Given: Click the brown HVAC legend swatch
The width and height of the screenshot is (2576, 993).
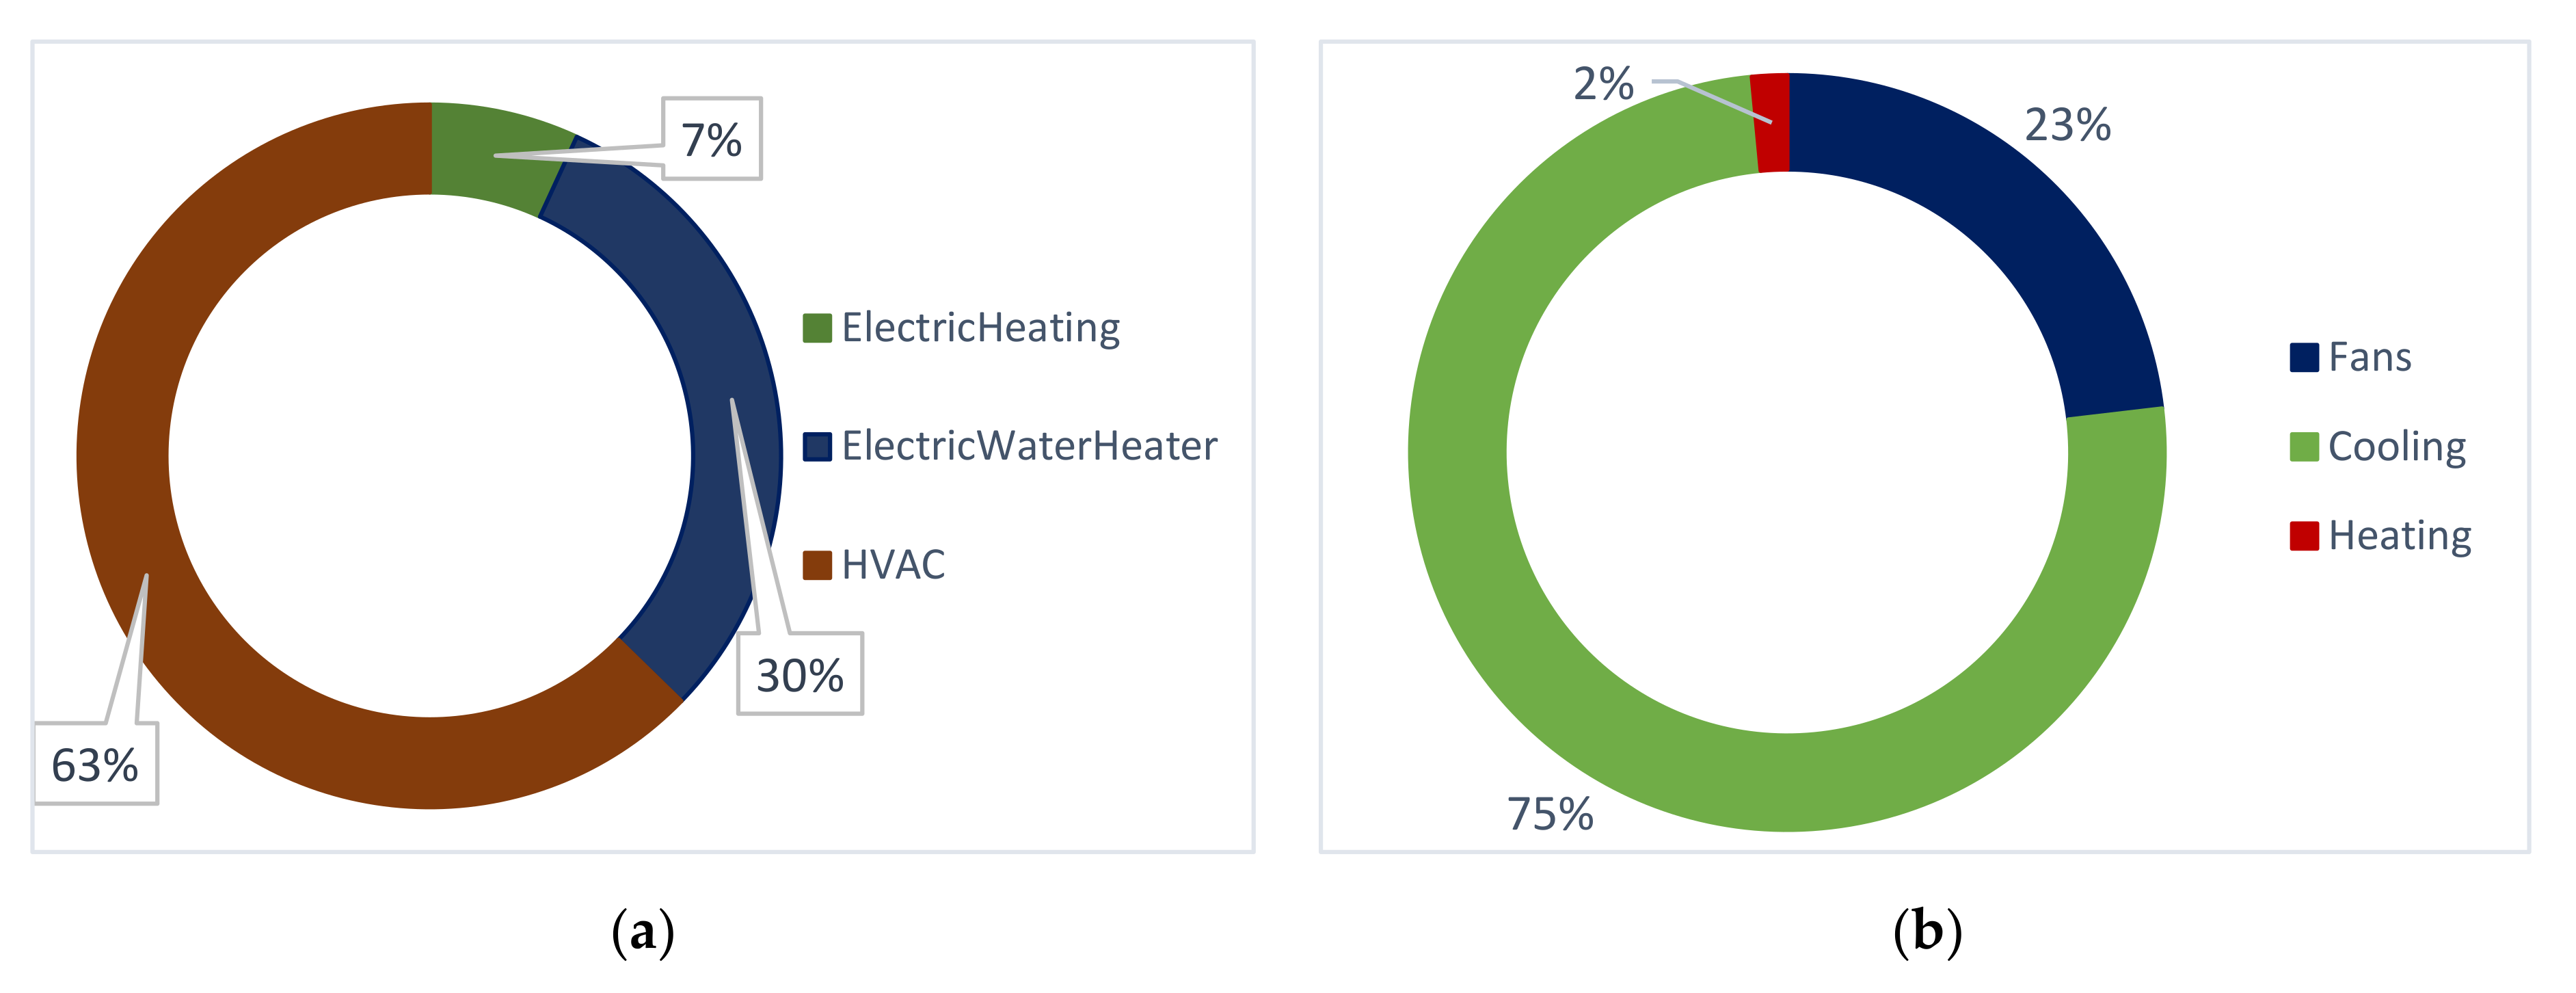Looking at the screenshot, I should click(x=817, y=565).
